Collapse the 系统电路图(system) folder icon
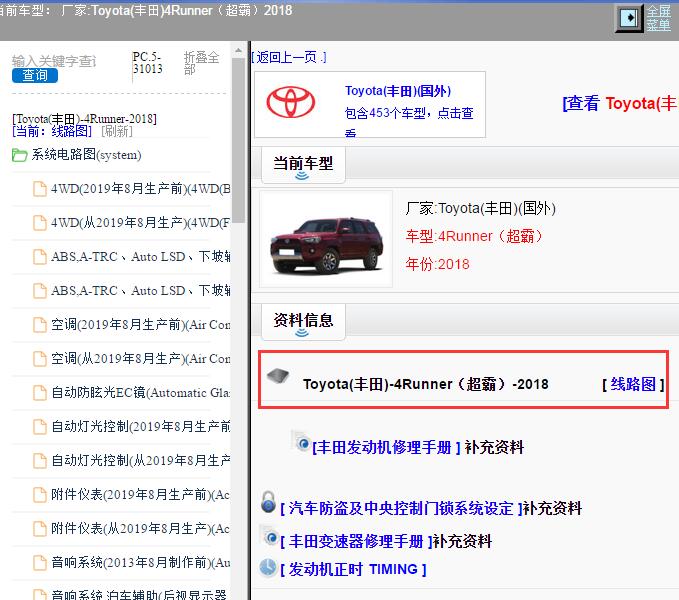679x600 pixels. pyautogui.click(x=19, y=155)
